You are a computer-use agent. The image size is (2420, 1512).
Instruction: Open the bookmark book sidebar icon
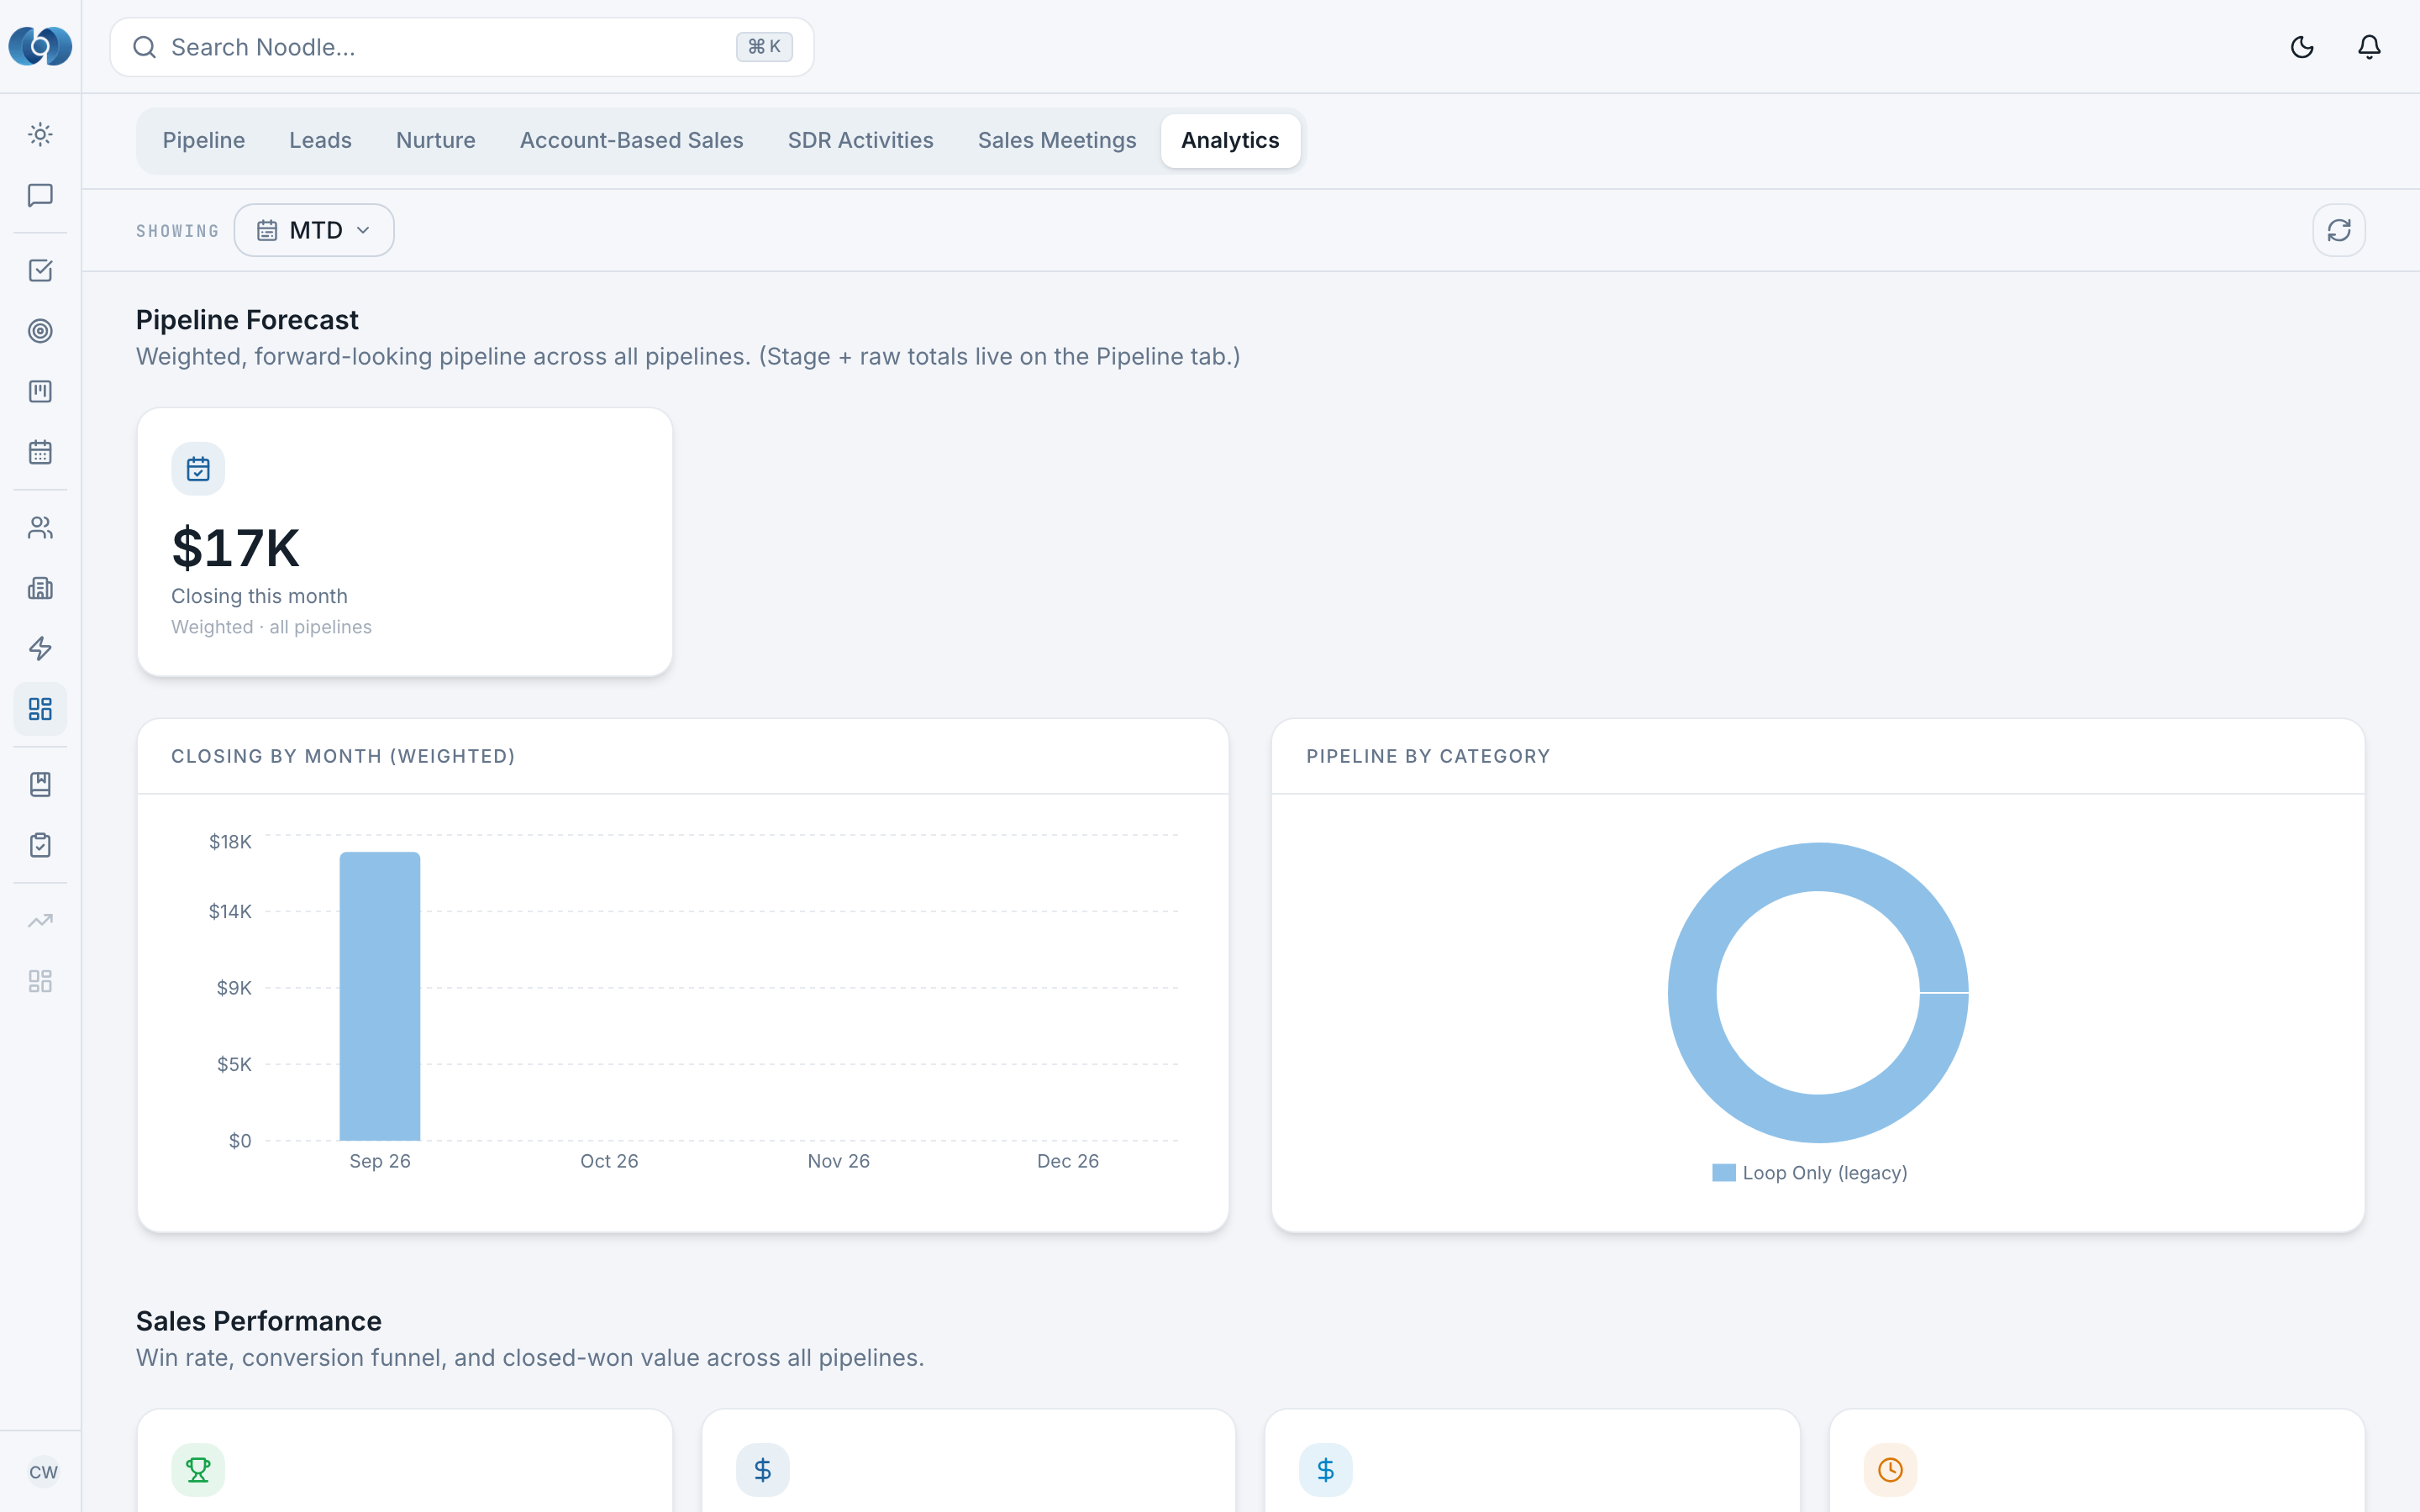(x=40, y=785)
